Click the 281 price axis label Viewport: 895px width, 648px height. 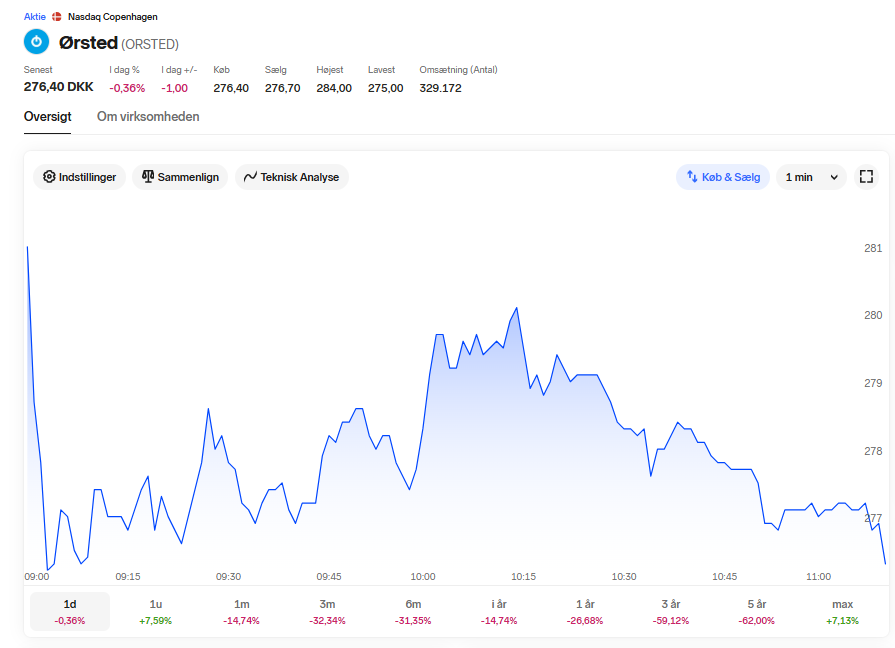(873, 248)
